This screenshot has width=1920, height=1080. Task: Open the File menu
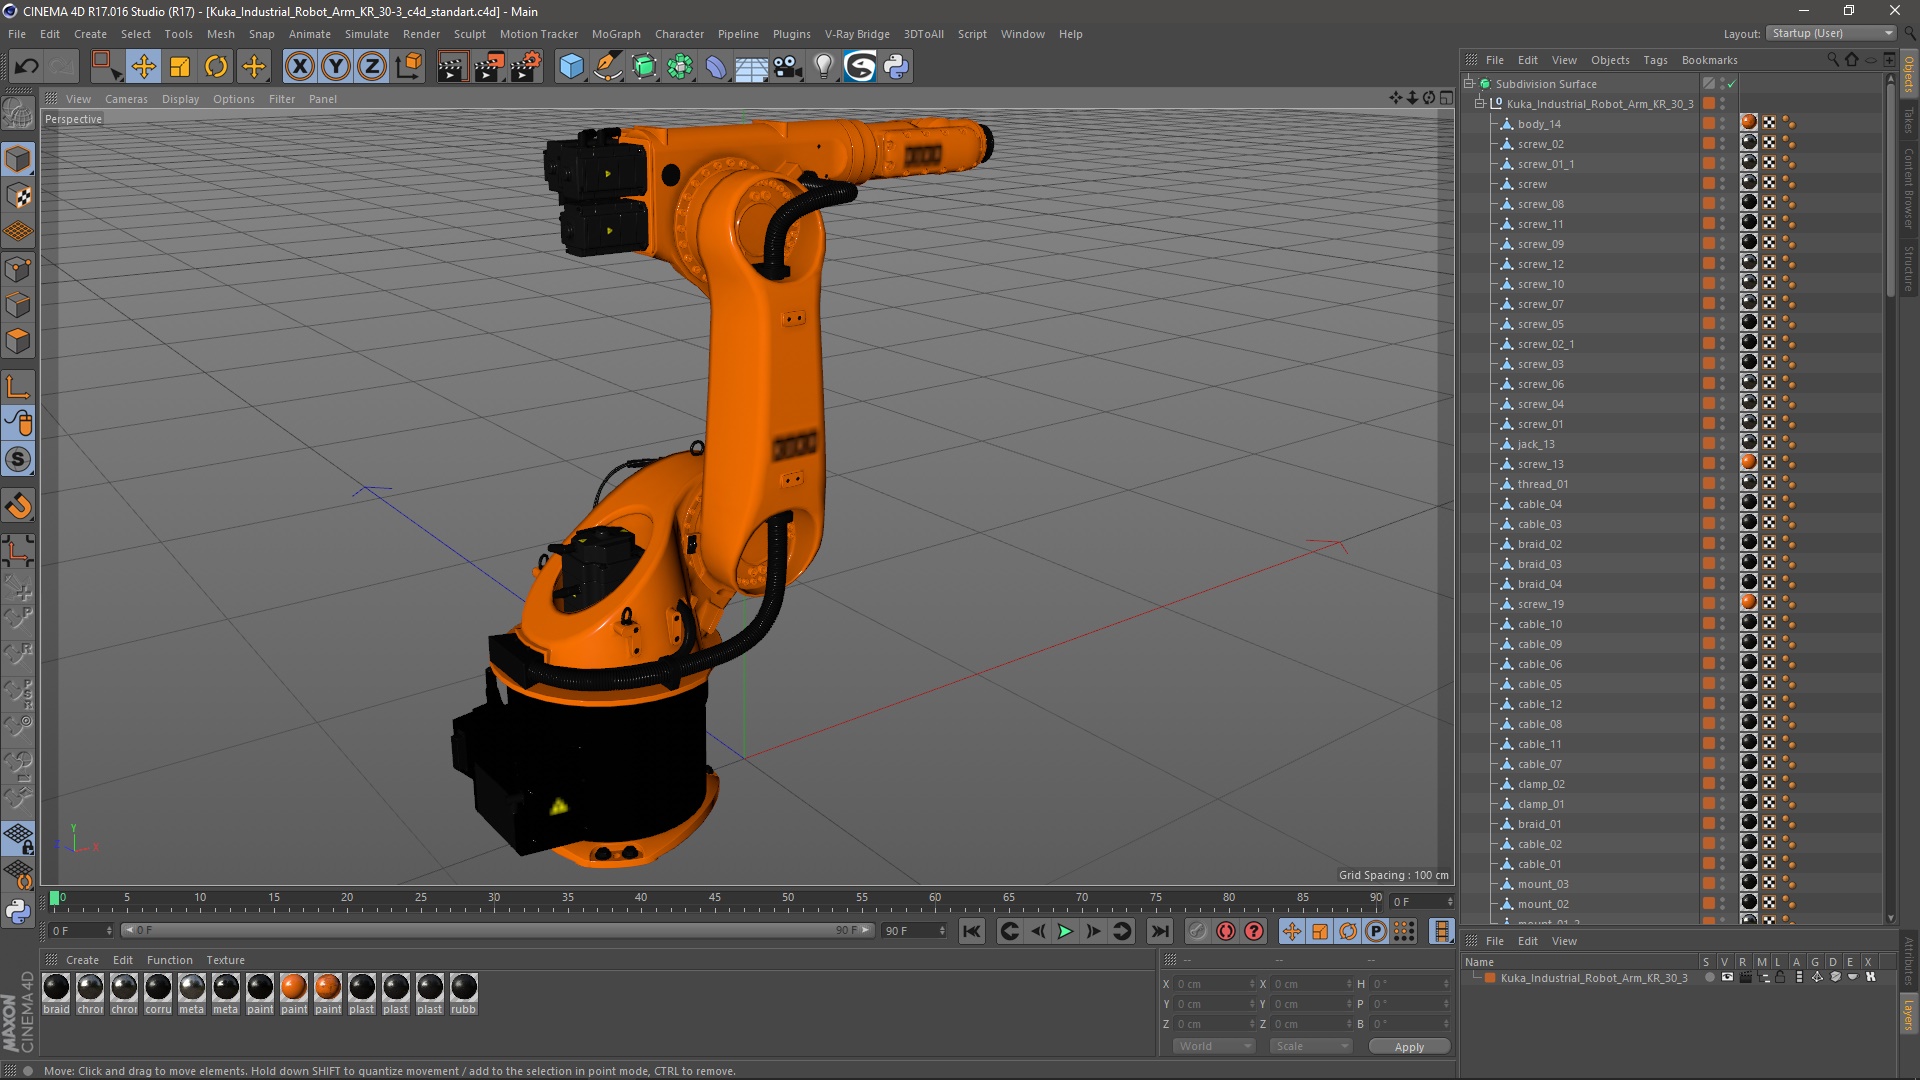click(17, 34)
